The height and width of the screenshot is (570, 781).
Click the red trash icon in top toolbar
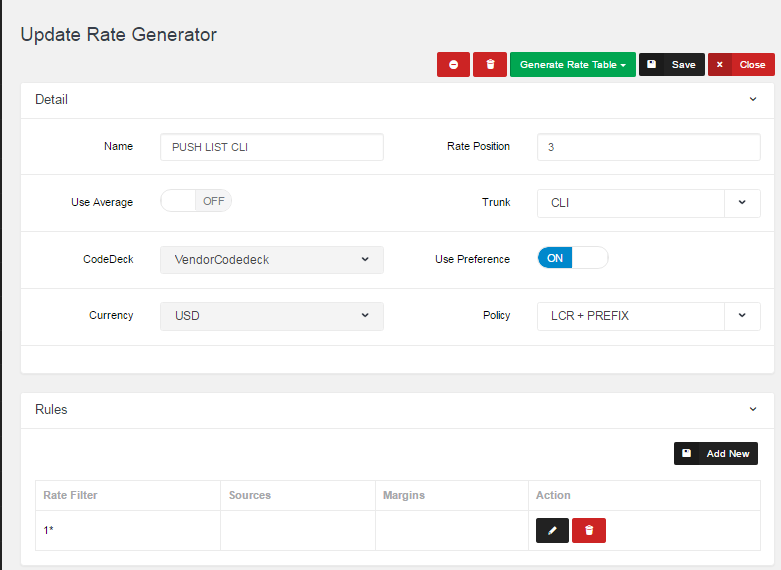click(x=489, y=65)
